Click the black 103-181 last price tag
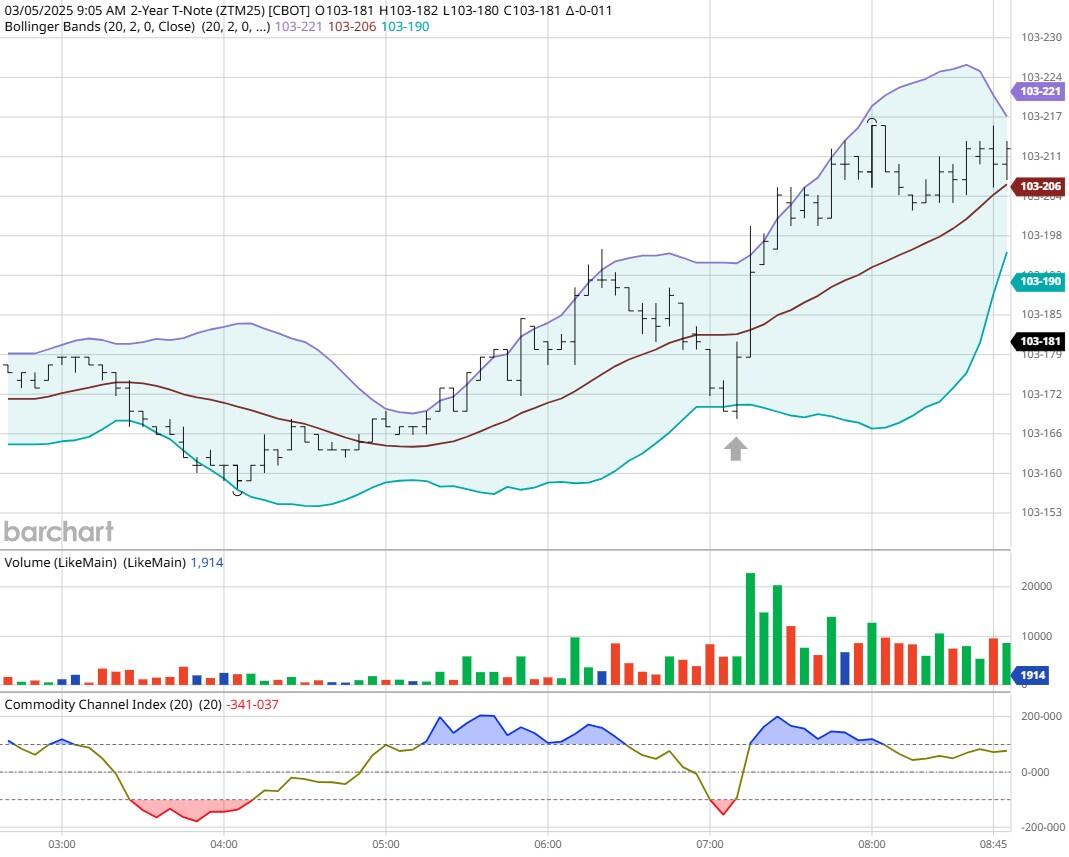Image resolution: width=1069 pixels, height=857 pixels. (x=1040, y=342)
